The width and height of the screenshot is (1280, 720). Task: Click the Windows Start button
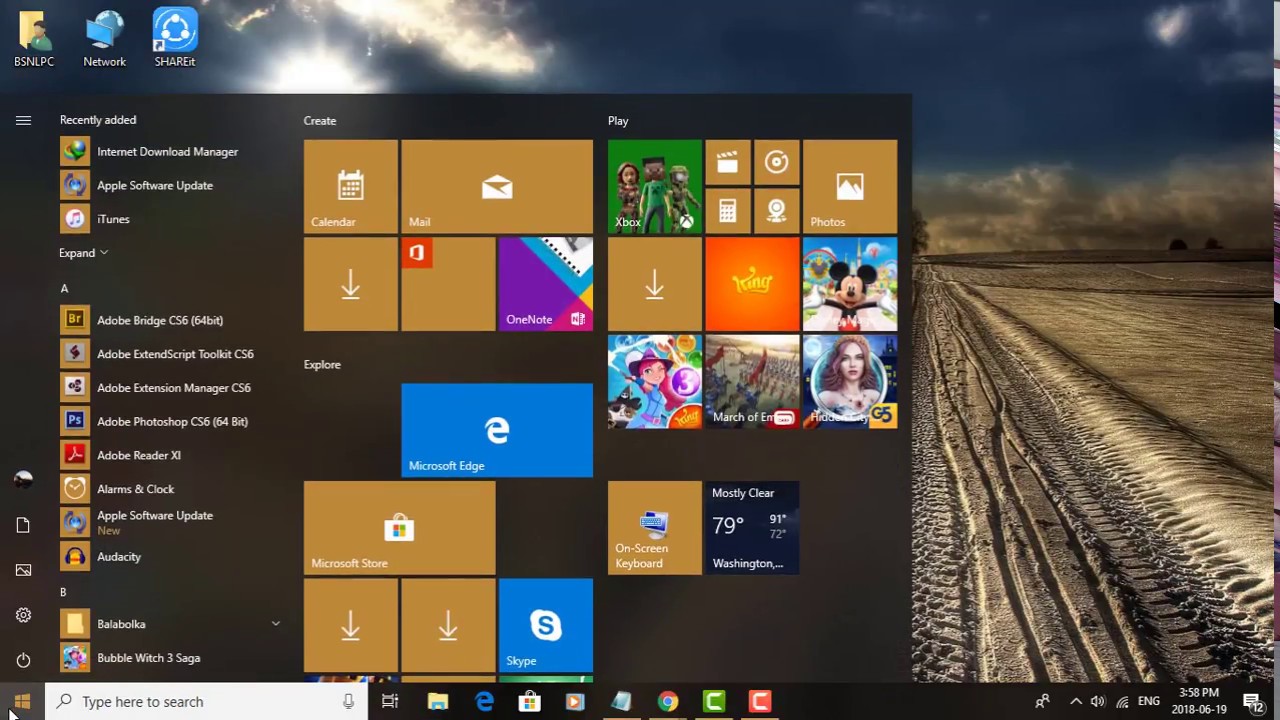coord(23,702)
